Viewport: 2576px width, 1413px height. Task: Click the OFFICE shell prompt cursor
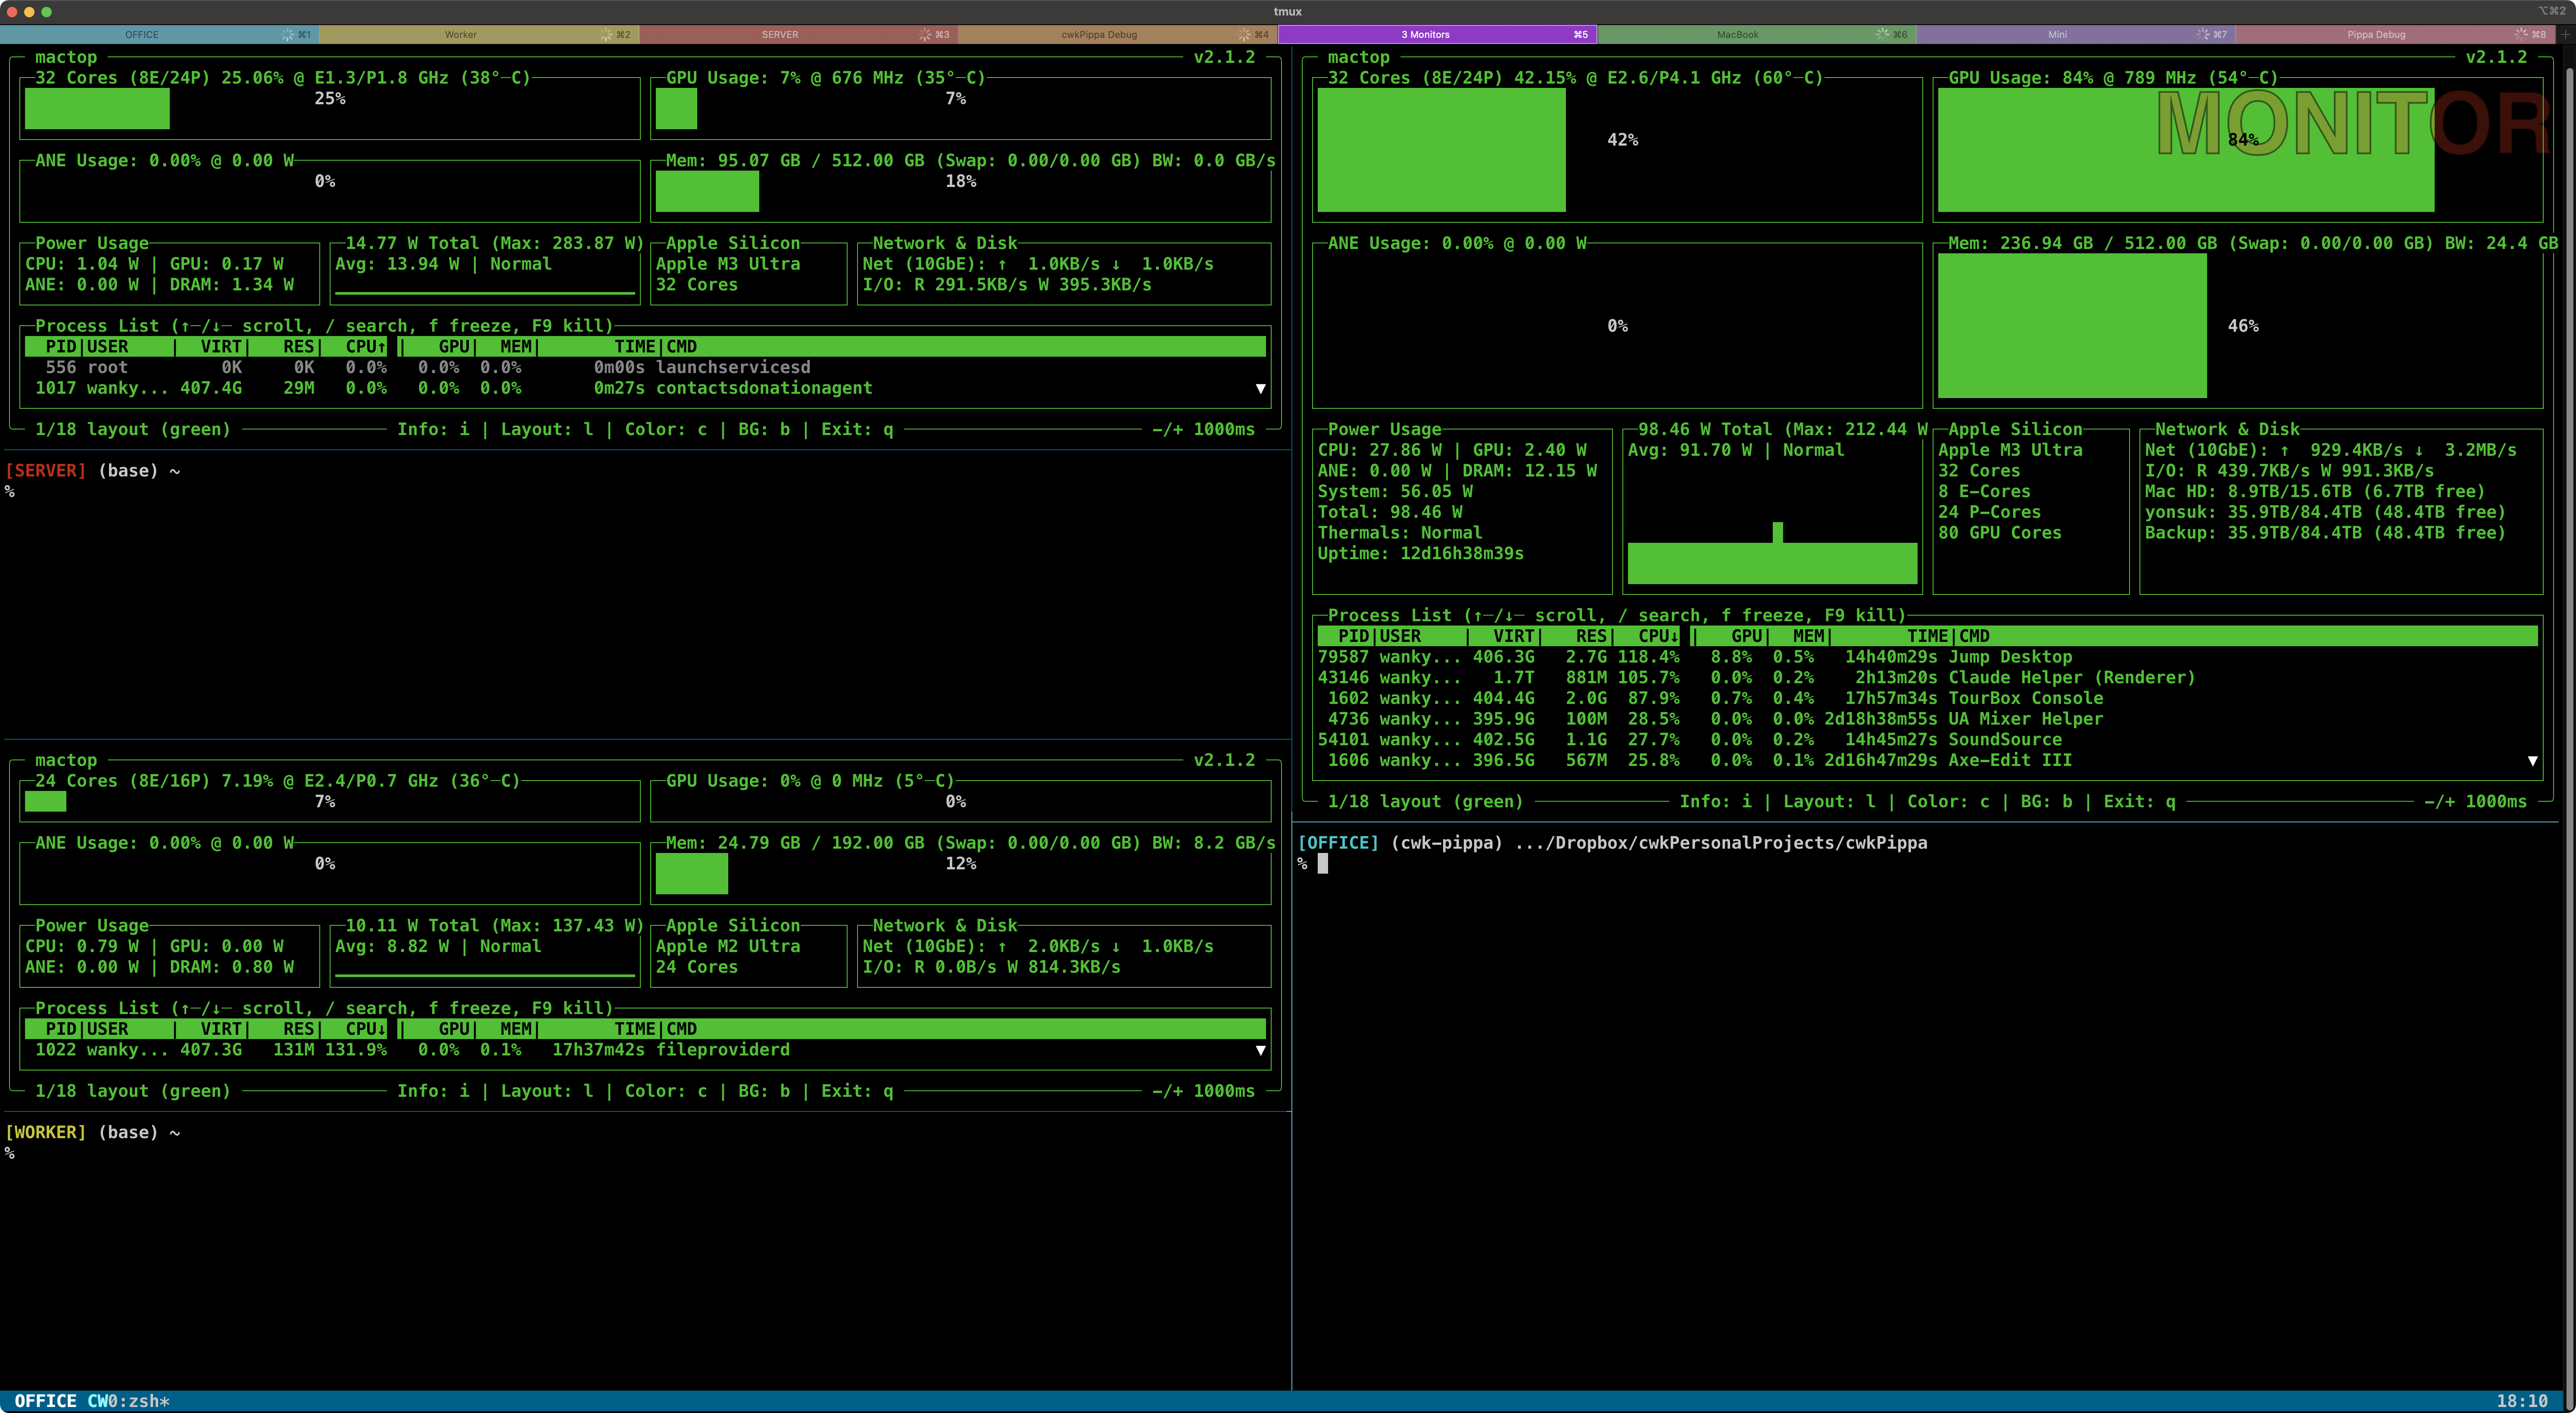pos(1323,864)
